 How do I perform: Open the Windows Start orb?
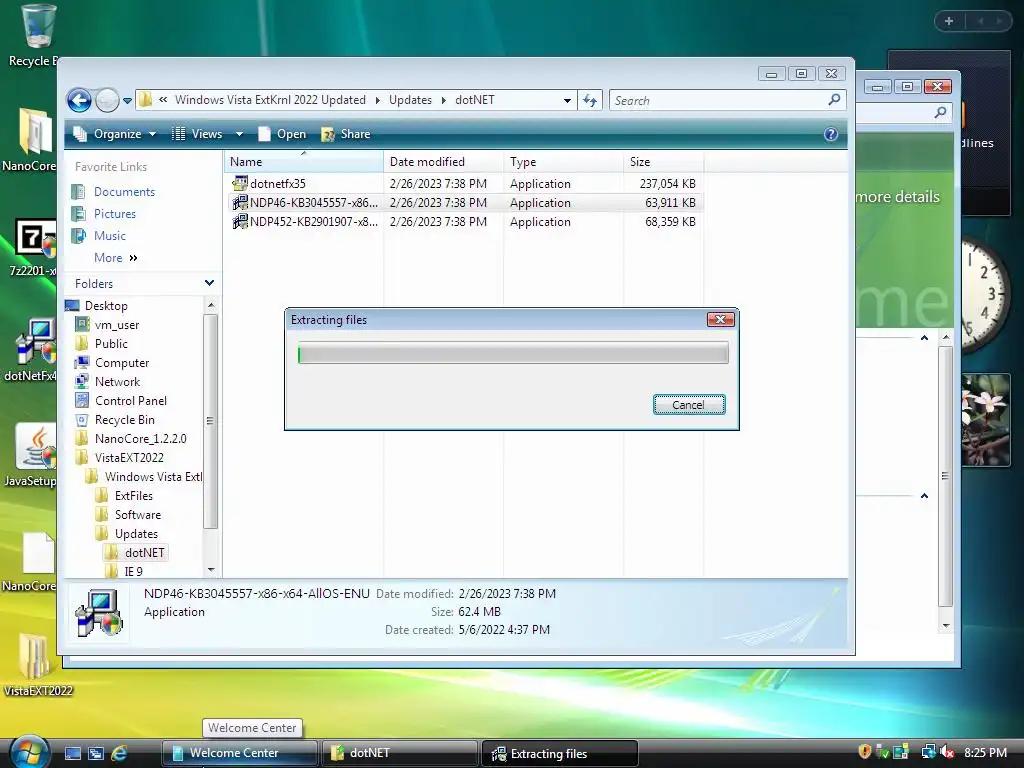29,752
